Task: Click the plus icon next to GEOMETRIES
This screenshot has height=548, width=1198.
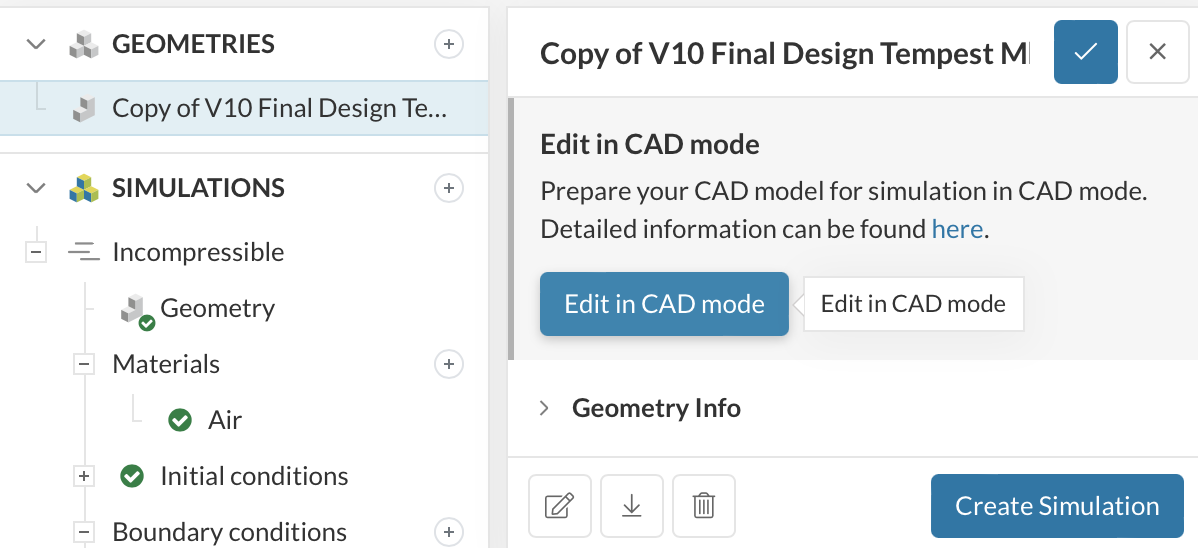Action: click(x=449, y=44)
